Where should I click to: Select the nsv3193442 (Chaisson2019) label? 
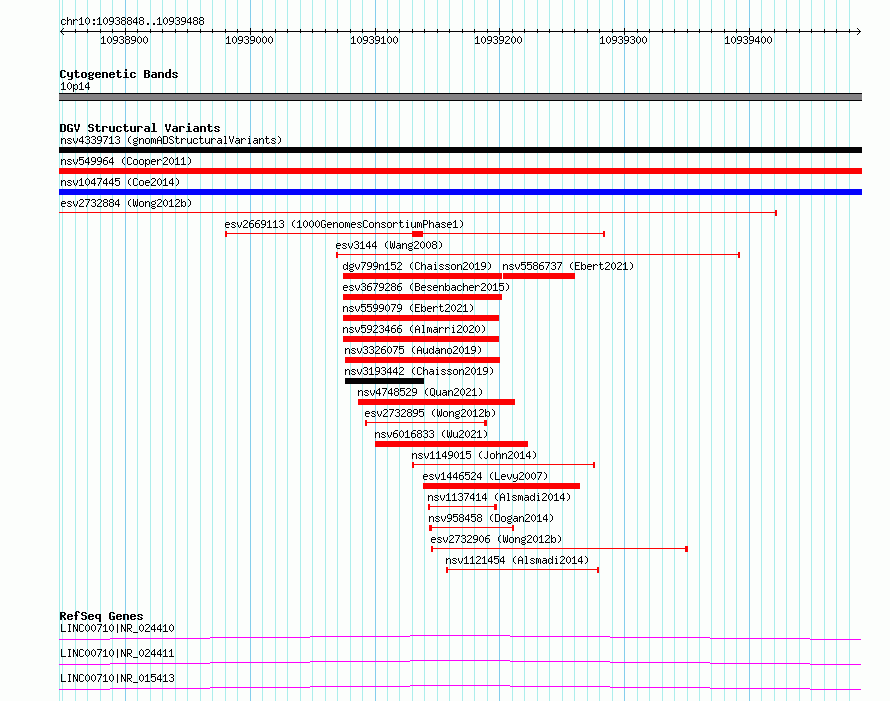click(419, 371)
